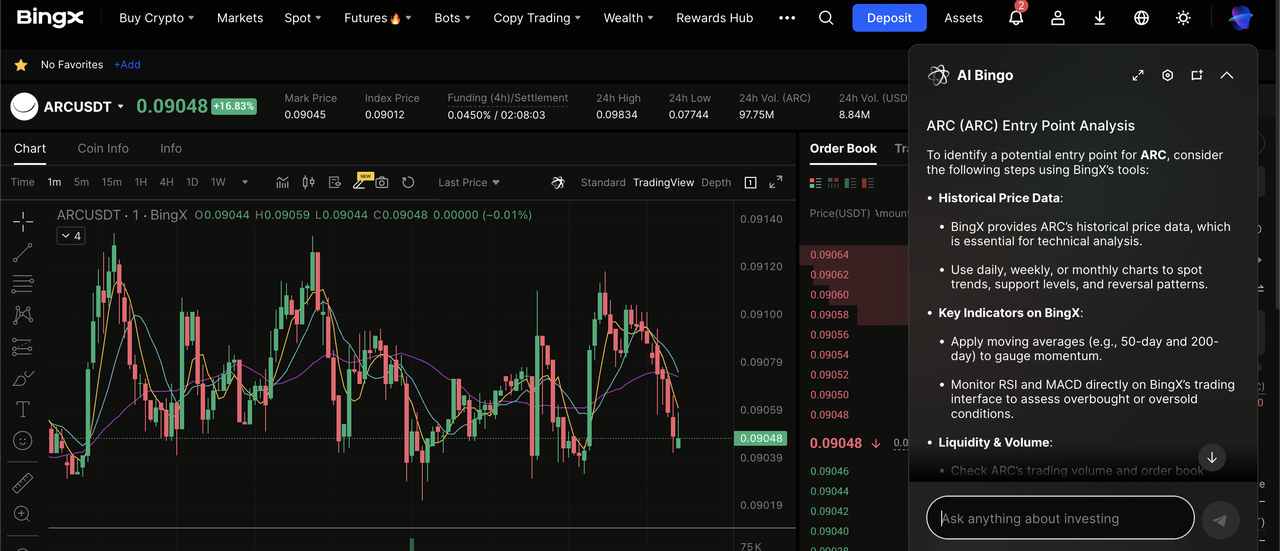Click the +Add favorites link
The height and width of the screenshot is (551, 1280).
tap(127, 65)
